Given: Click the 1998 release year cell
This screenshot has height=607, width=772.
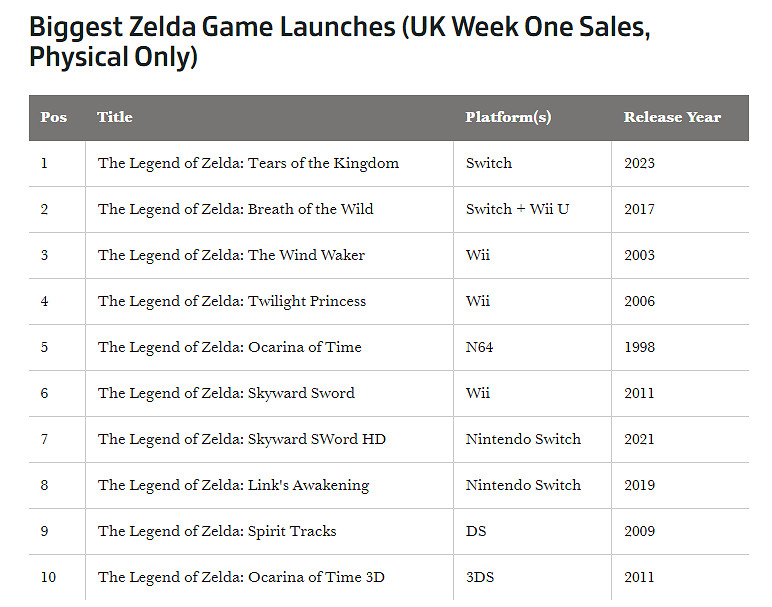Looking at the screenshot, I should [x=639, y=347].
